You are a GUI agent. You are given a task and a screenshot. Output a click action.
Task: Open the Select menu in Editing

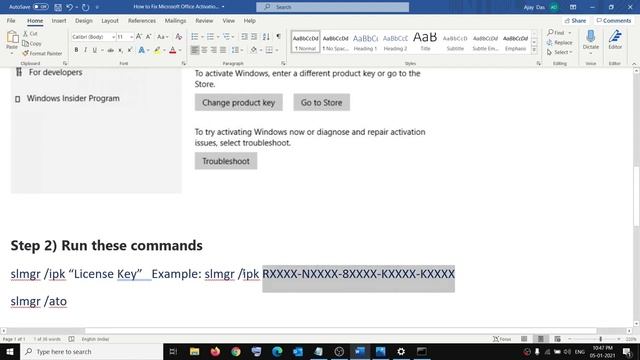(x=560, y=52)
